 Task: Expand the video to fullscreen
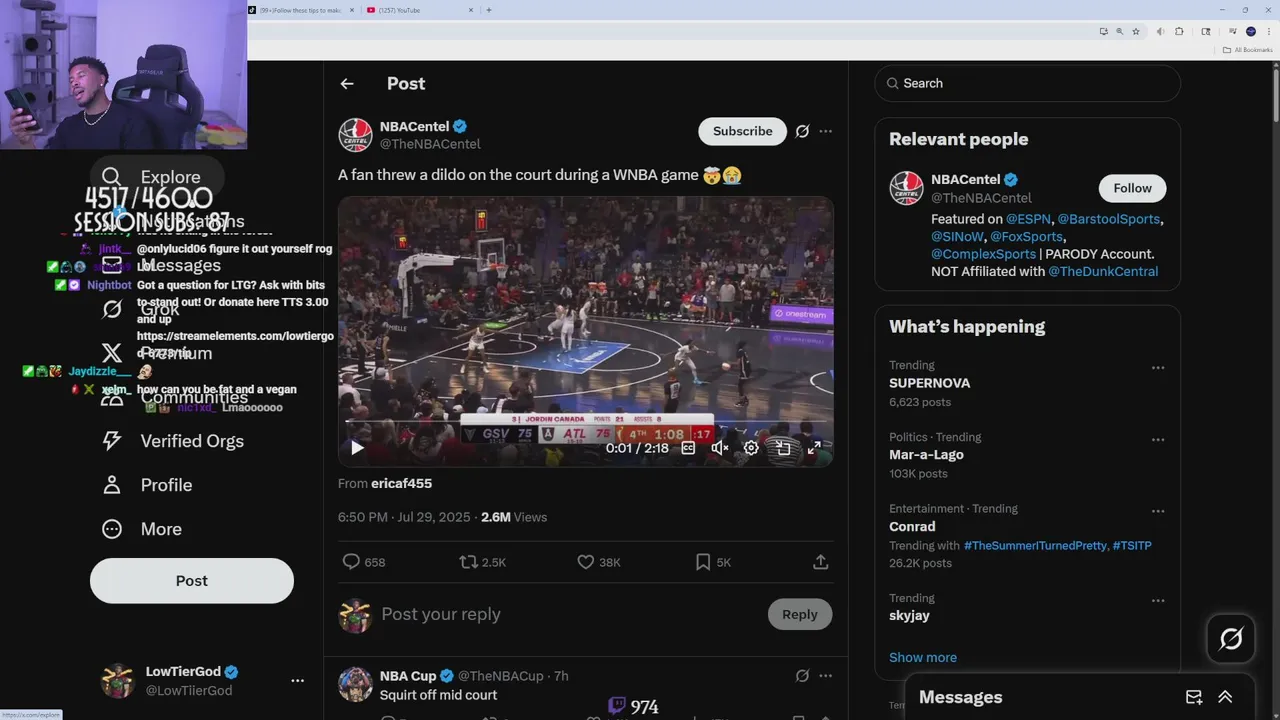click(814, 448)
